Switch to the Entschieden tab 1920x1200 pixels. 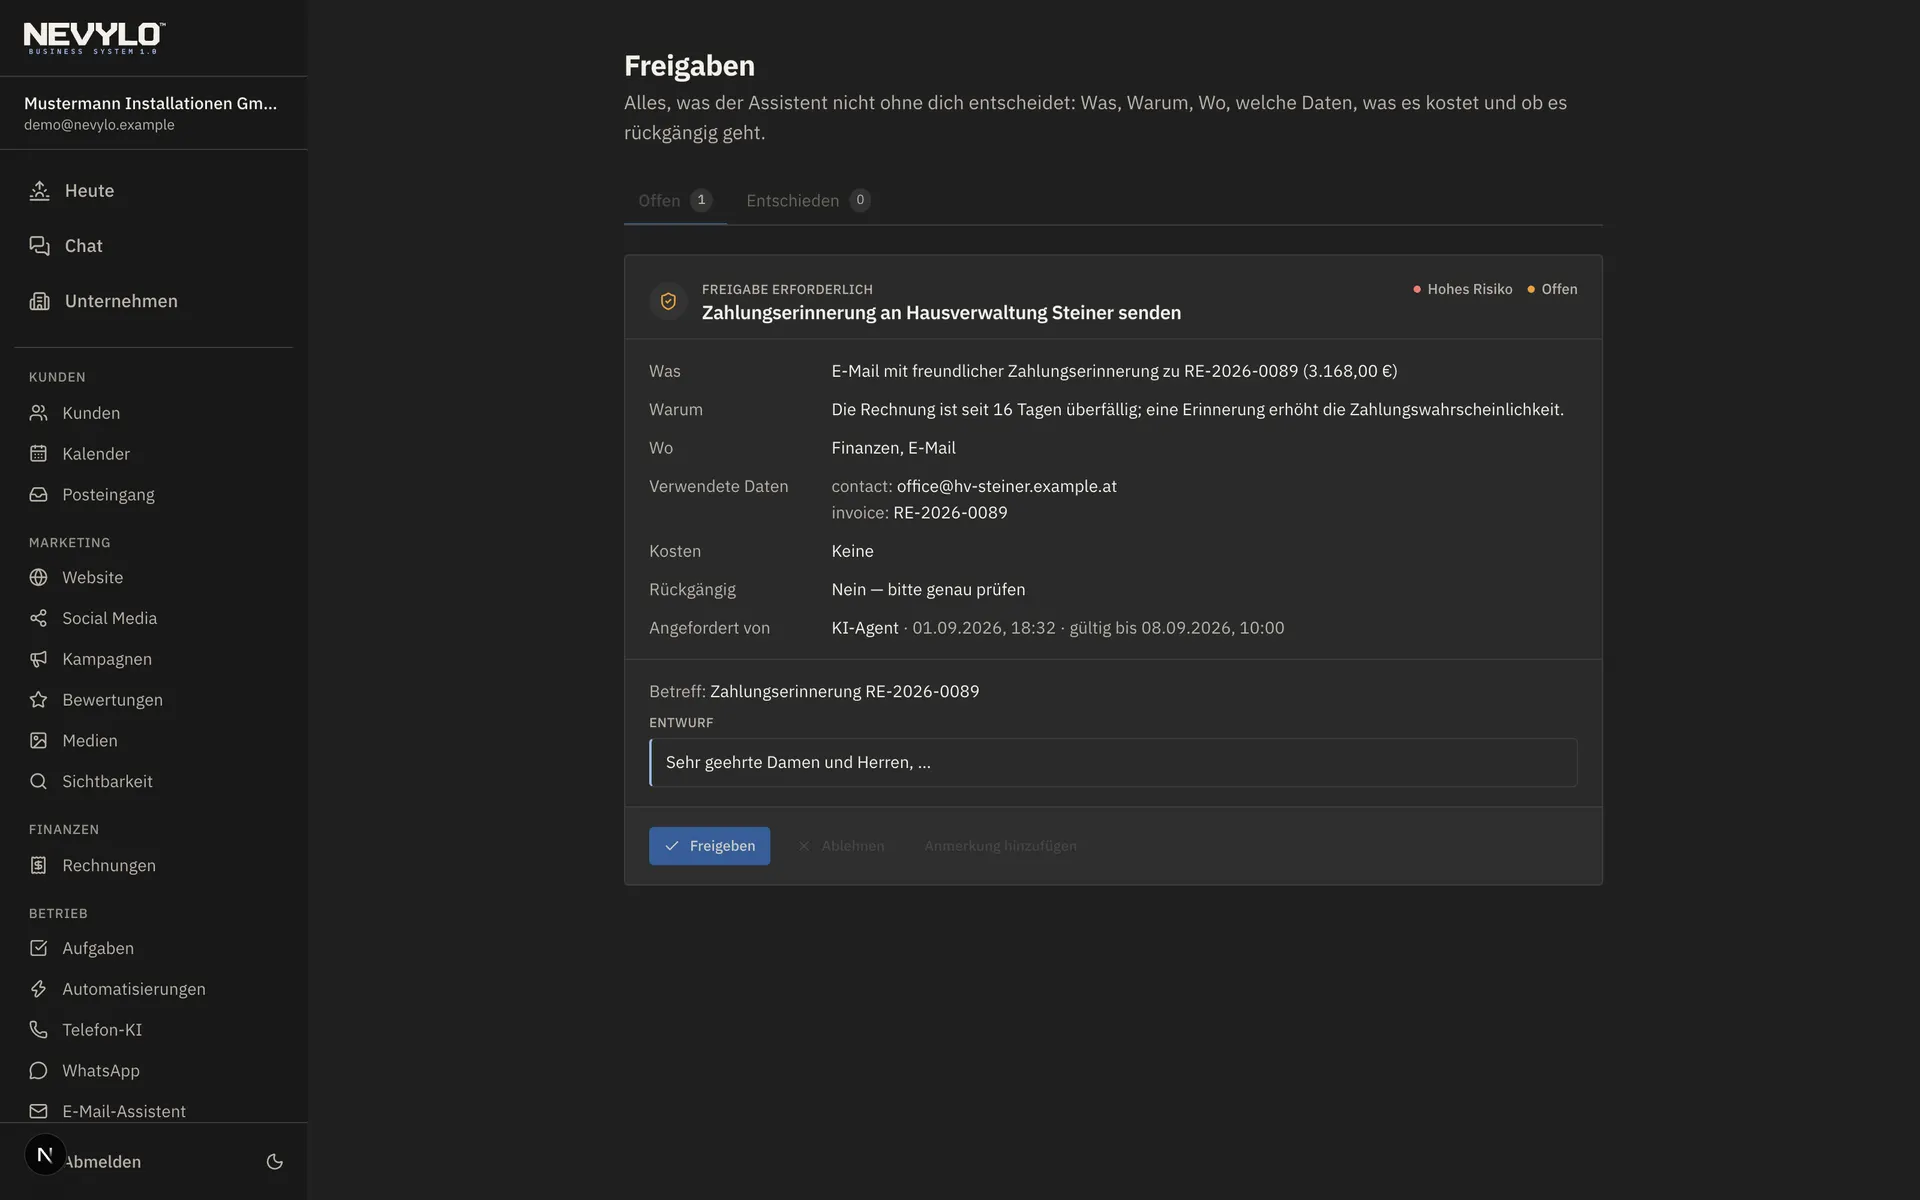pyautogui.click(x=808, y=200)
